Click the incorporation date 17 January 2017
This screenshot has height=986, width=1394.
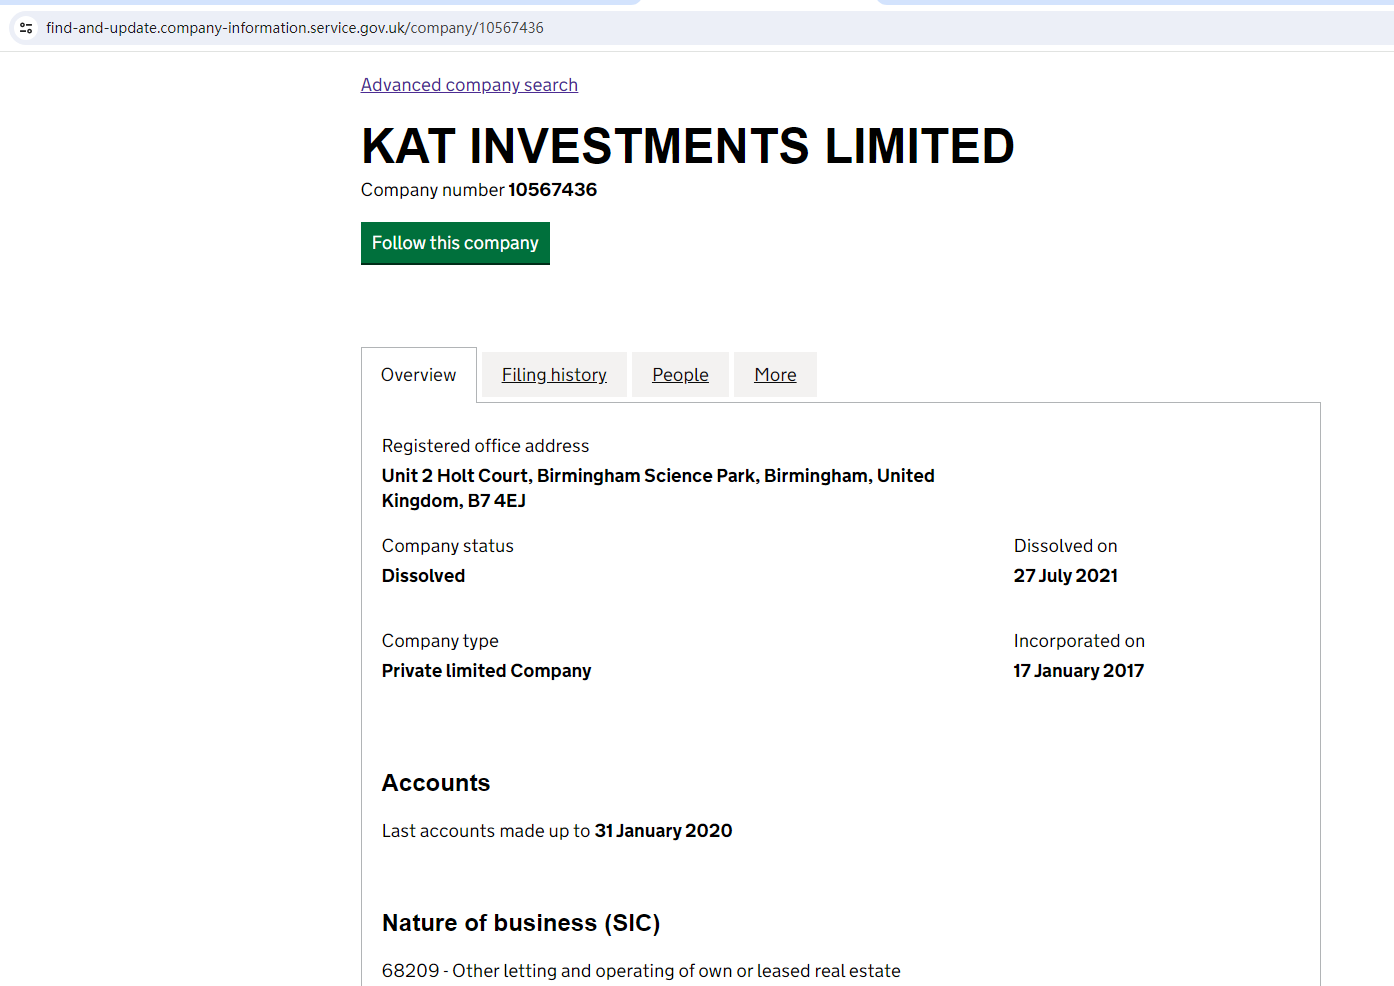pyautogui.click(x=1078, y=671)
